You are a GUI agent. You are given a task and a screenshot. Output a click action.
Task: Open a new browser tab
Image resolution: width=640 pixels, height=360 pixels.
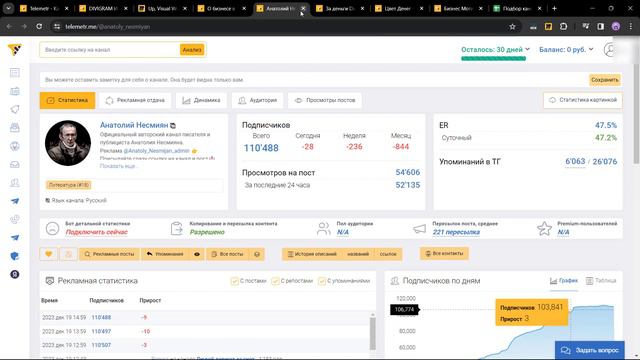click(x=554, y=8)
